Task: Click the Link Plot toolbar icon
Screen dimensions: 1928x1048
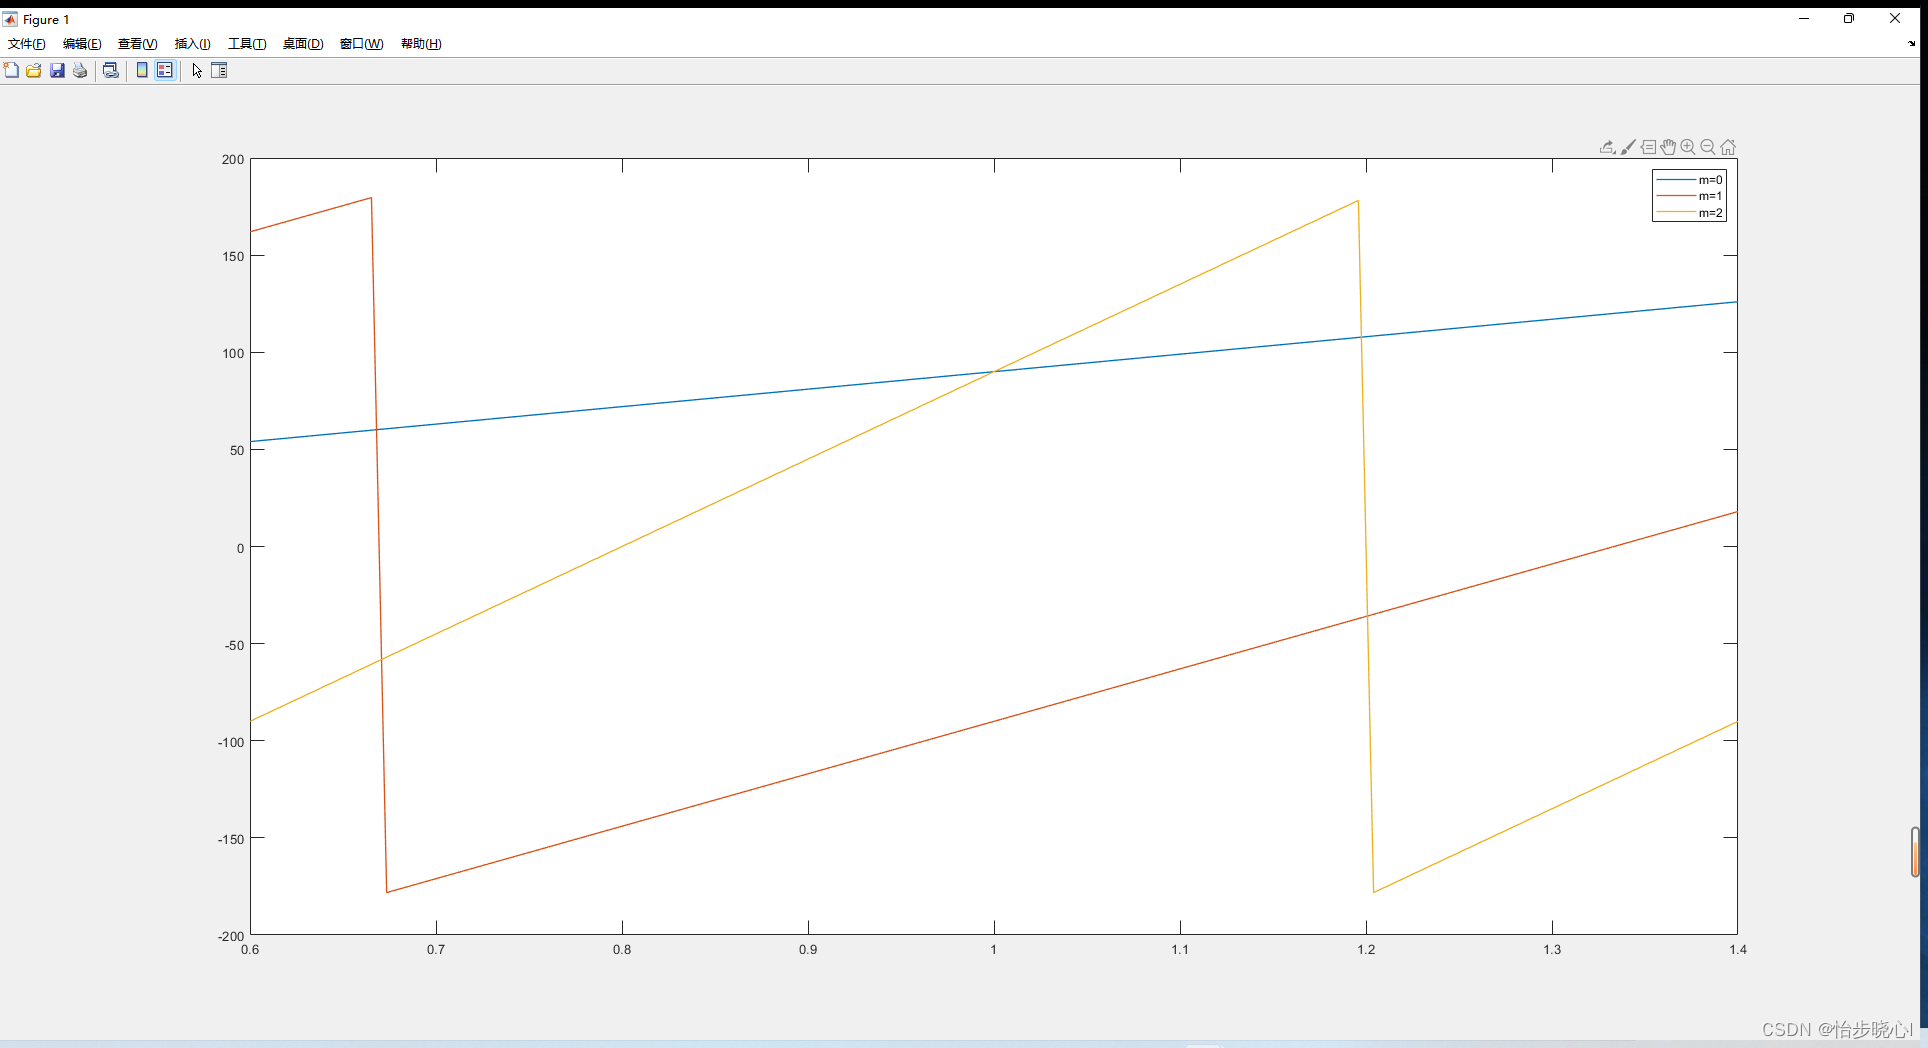Action: (111, 70)
